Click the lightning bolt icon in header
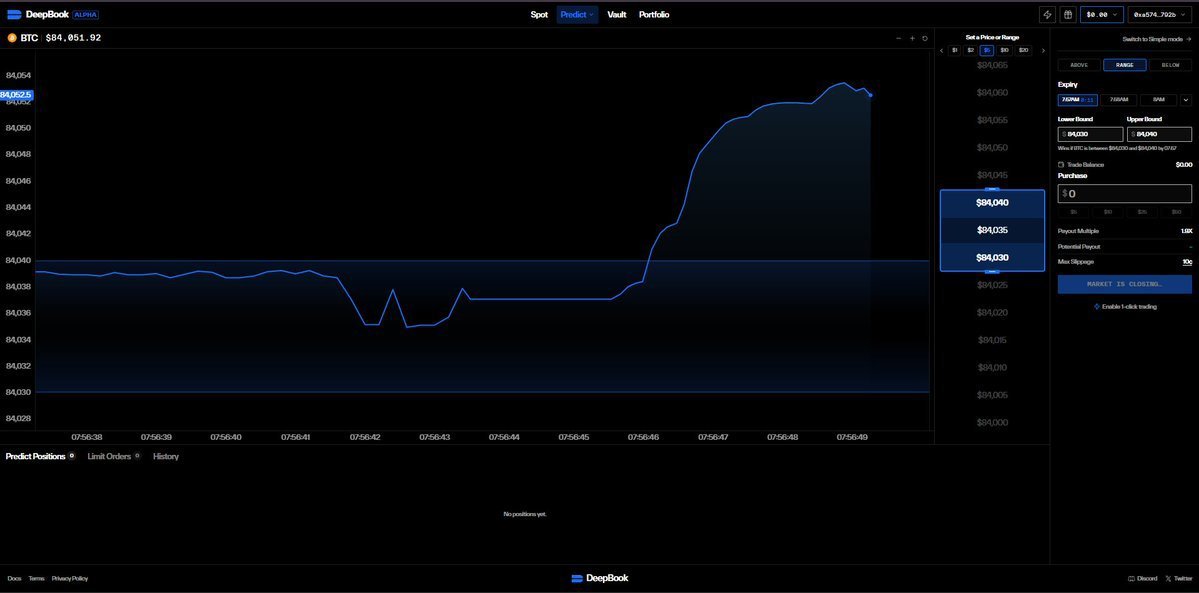 (x=1048, y=15)
